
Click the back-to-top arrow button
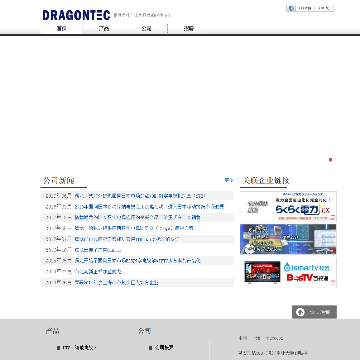314,312
